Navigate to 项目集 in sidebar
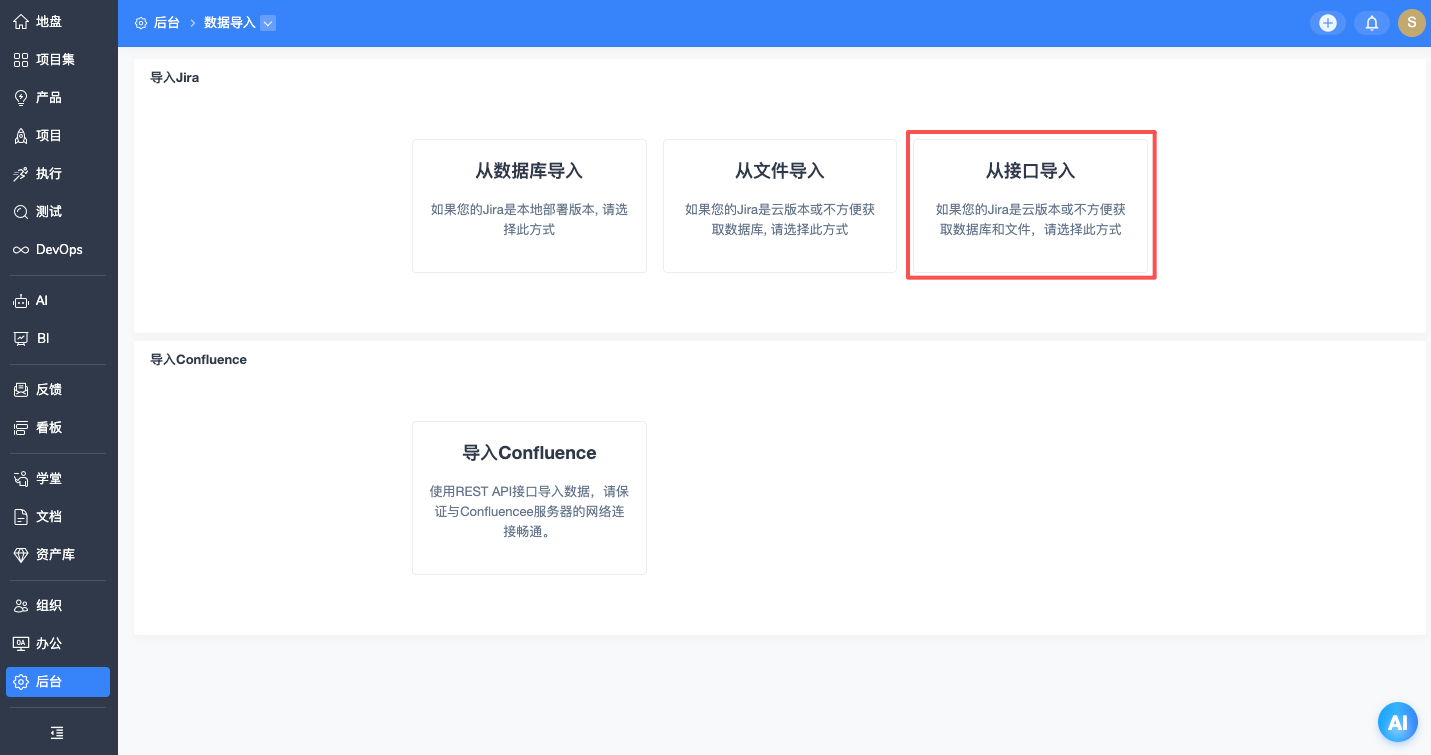This screenshot has height=755, width=1431. coord(55,59)
